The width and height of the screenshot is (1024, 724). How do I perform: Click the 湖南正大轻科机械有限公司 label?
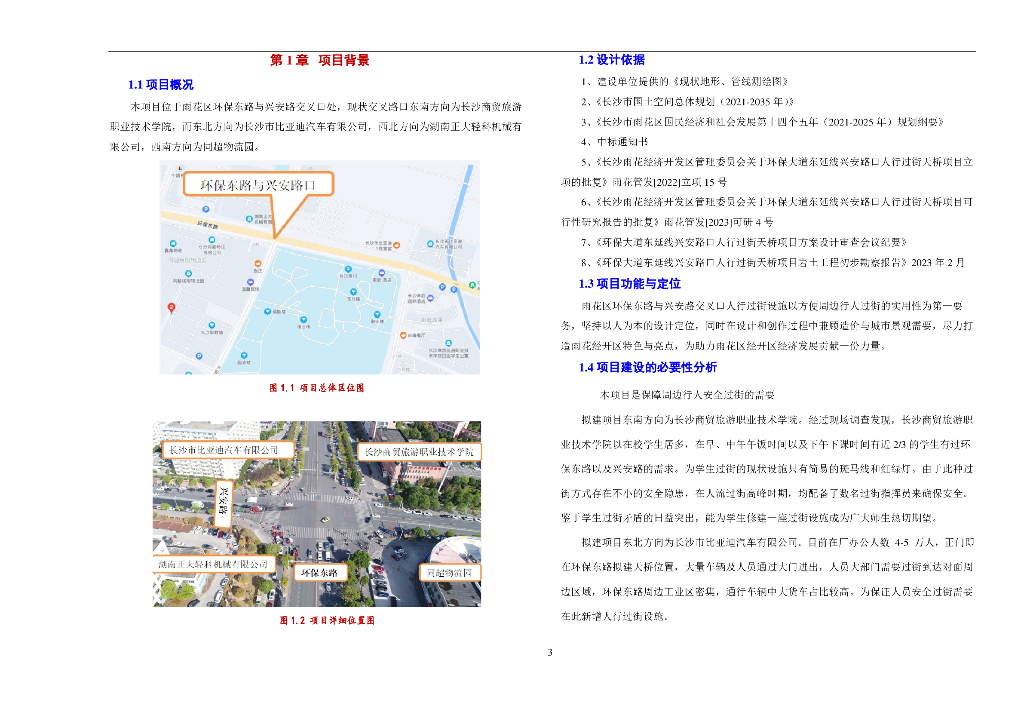tap(214, 563)
